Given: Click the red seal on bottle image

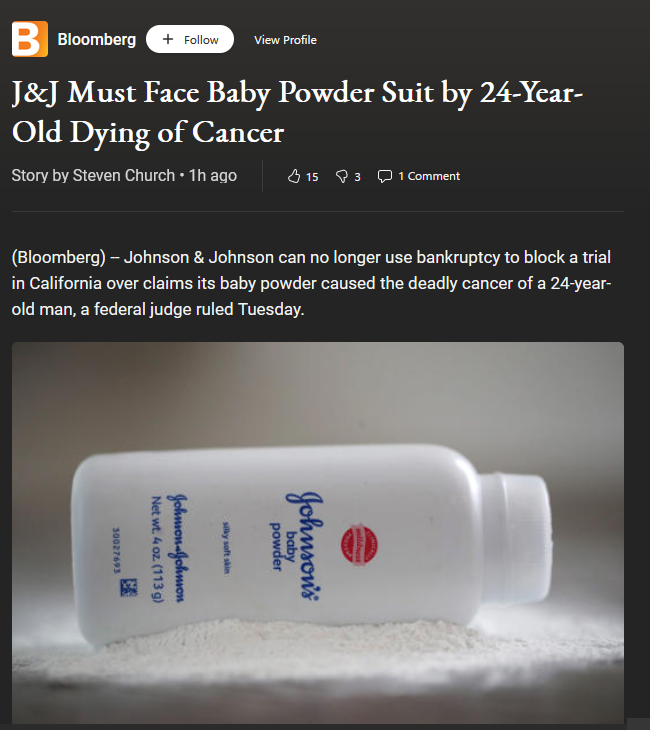Looking at the screenshot, I should tap(359, 545).
